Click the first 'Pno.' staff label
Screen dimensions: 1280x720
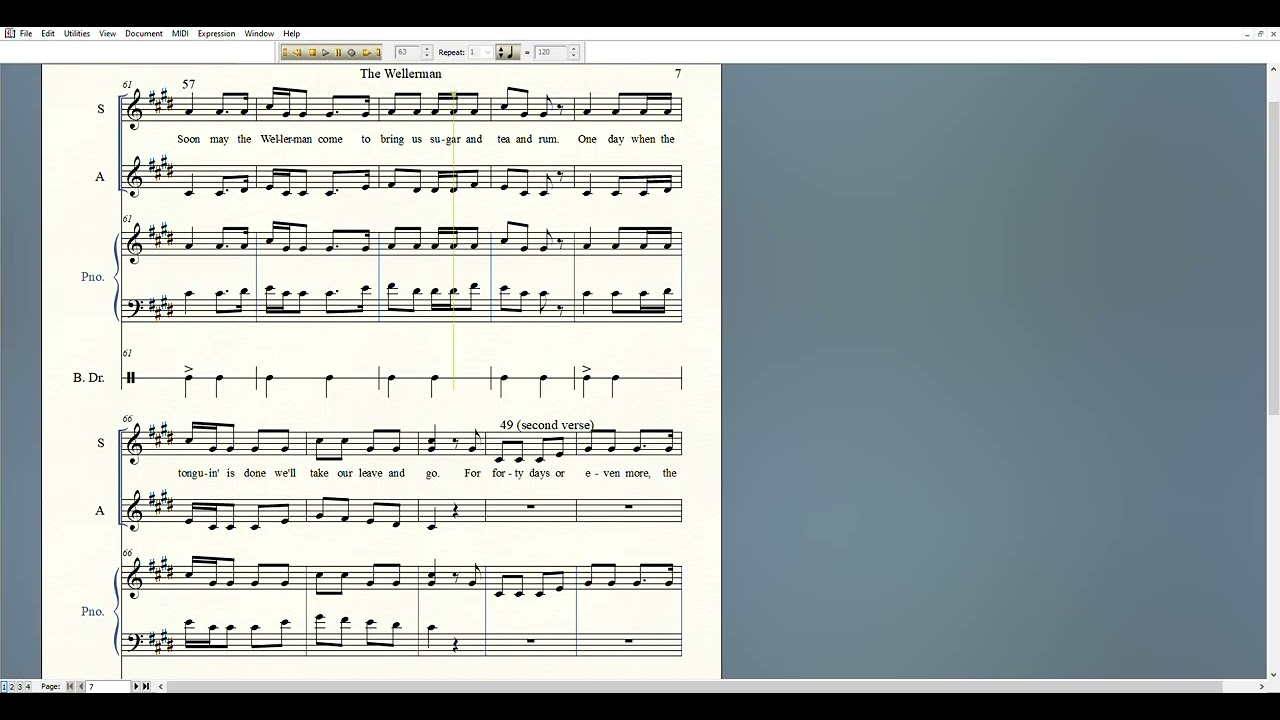pos(92,277)
